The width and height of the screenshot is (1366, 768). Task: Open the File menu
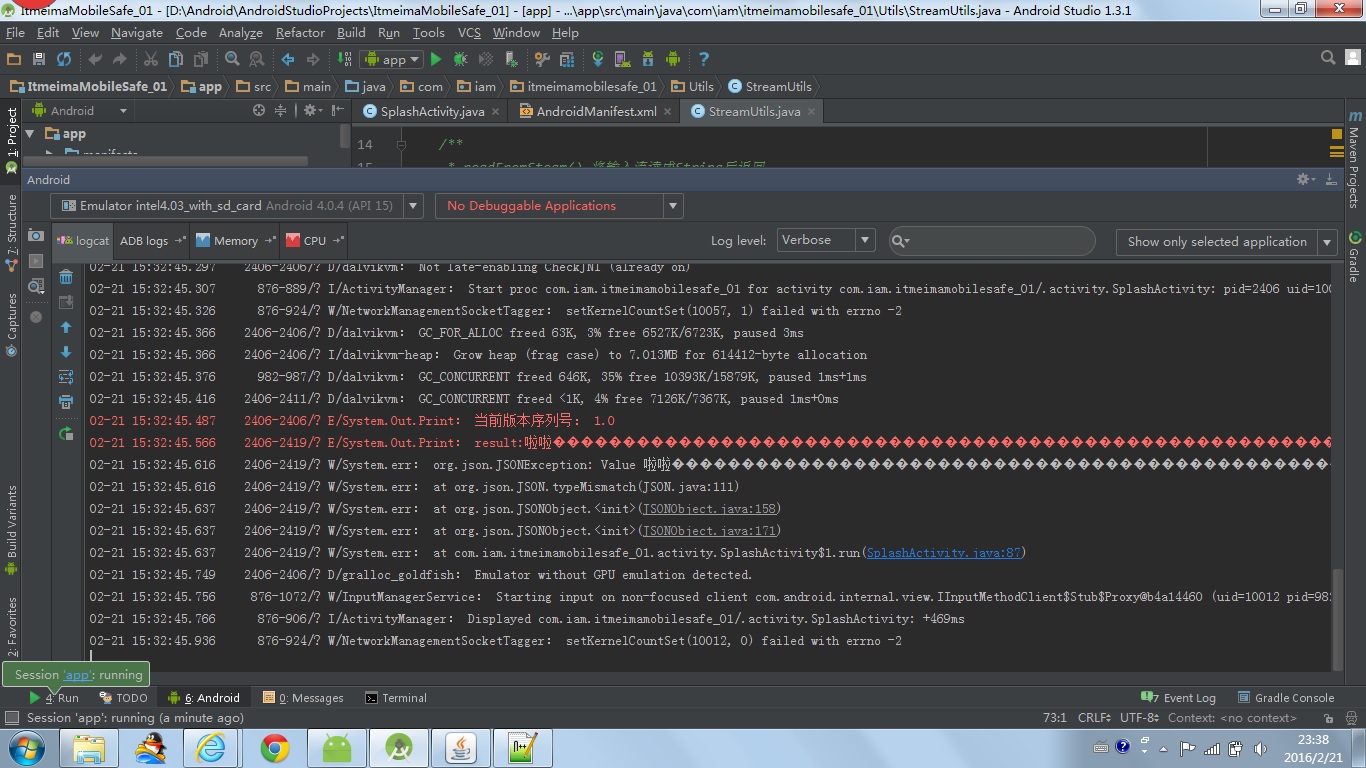15,32
